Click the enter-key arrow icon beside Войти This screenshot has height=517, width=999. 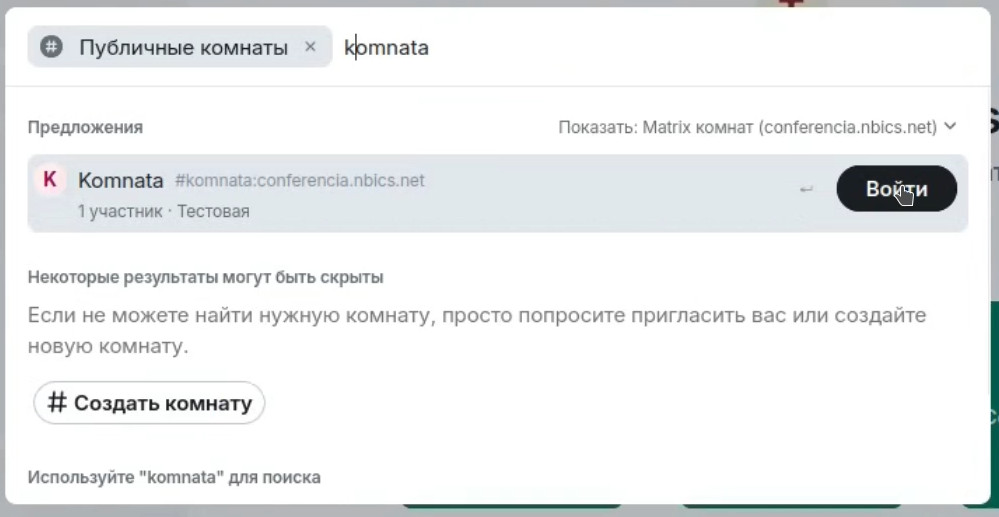[806, 189]
